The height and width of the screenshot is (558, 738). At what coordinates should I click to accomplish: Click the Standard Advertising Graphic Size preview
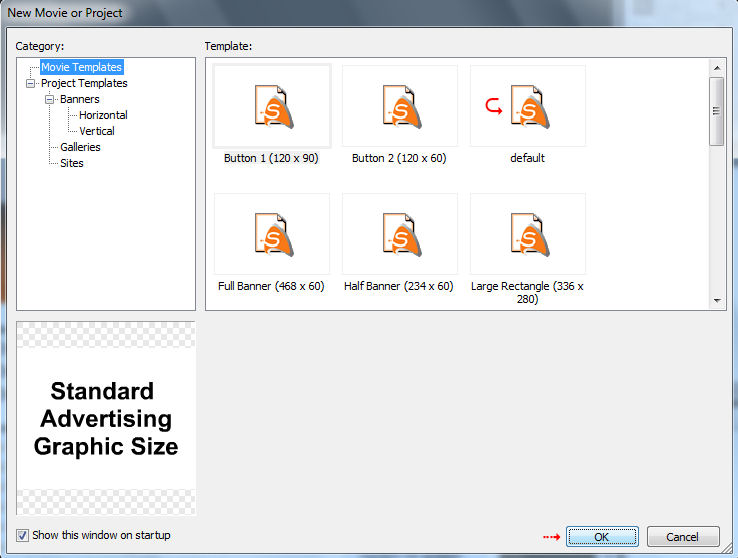pos(106,419)
